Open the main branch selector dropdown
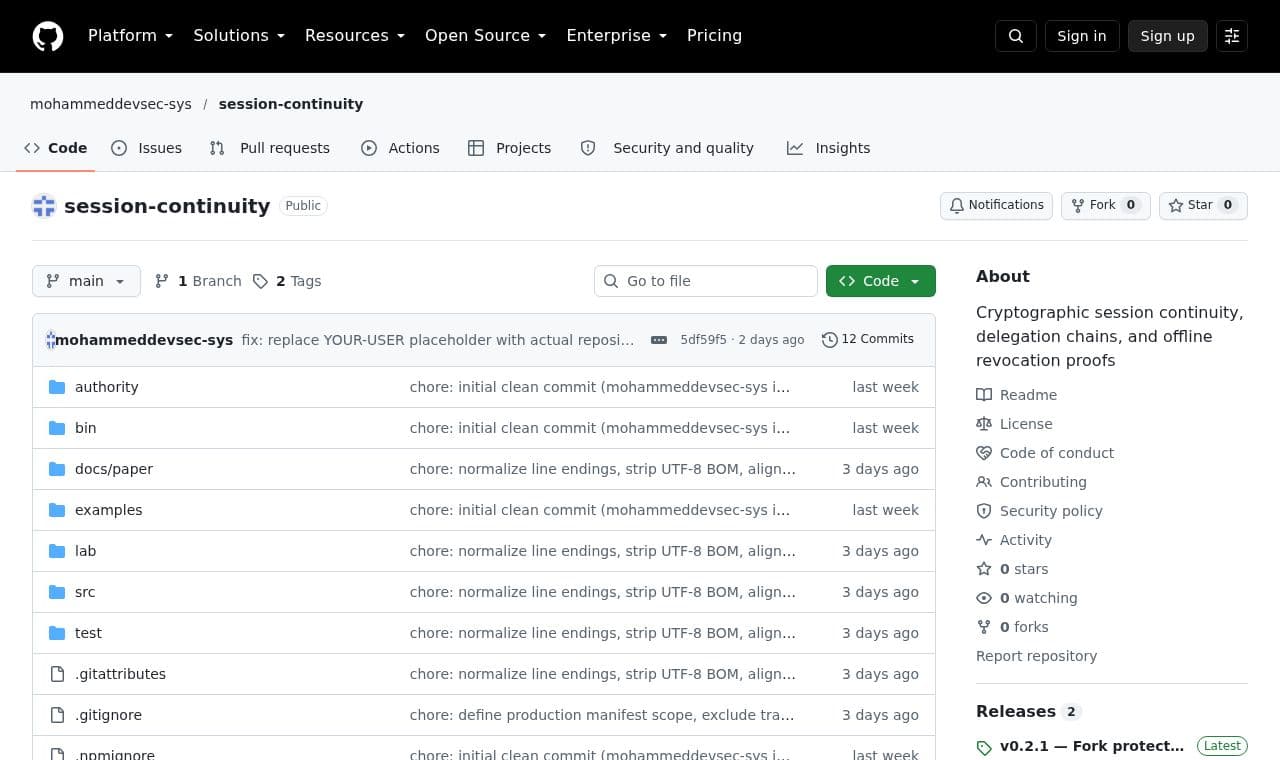The width and height of the screenshot is (1280, 760). click(x=86, y=281)
